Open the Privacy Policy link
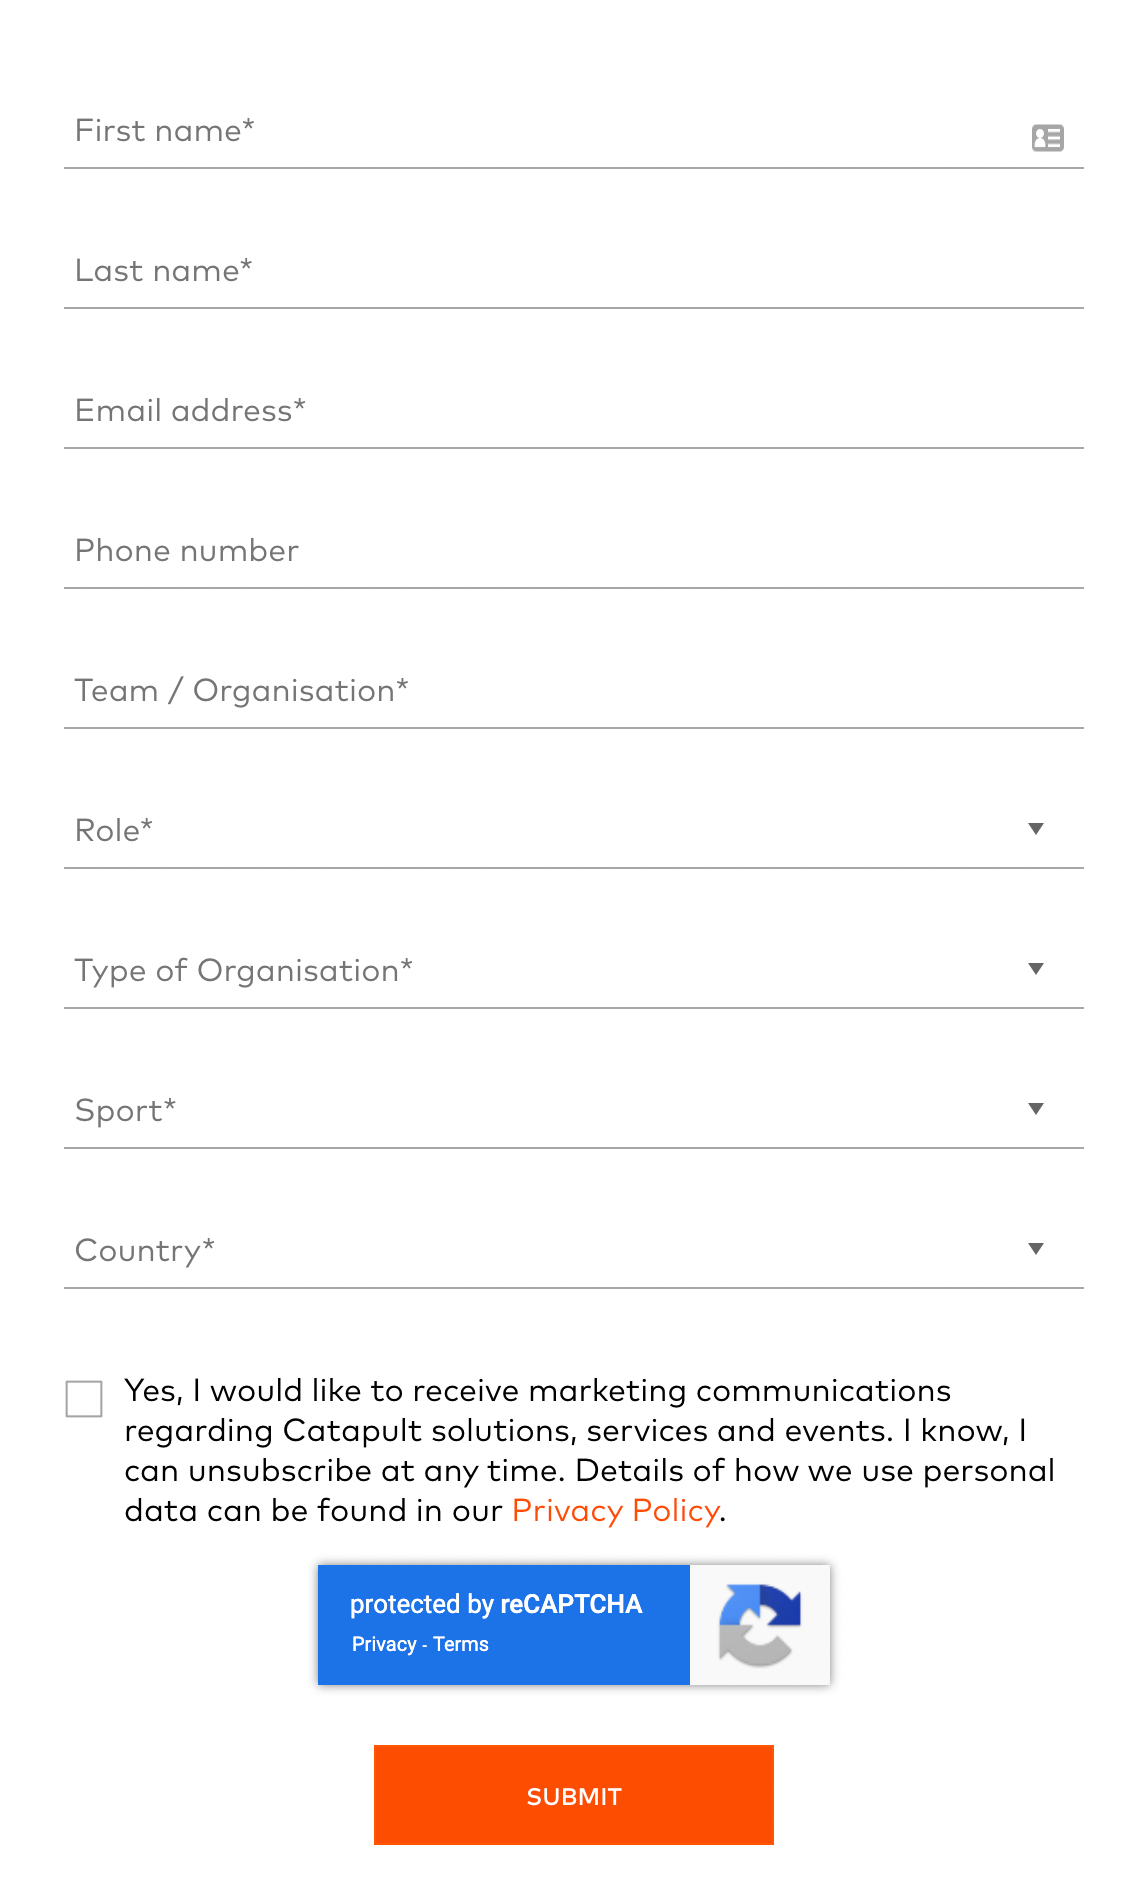This screenshot has height=1886, width=1128. pyautogui.click(x=615, y=1511)
